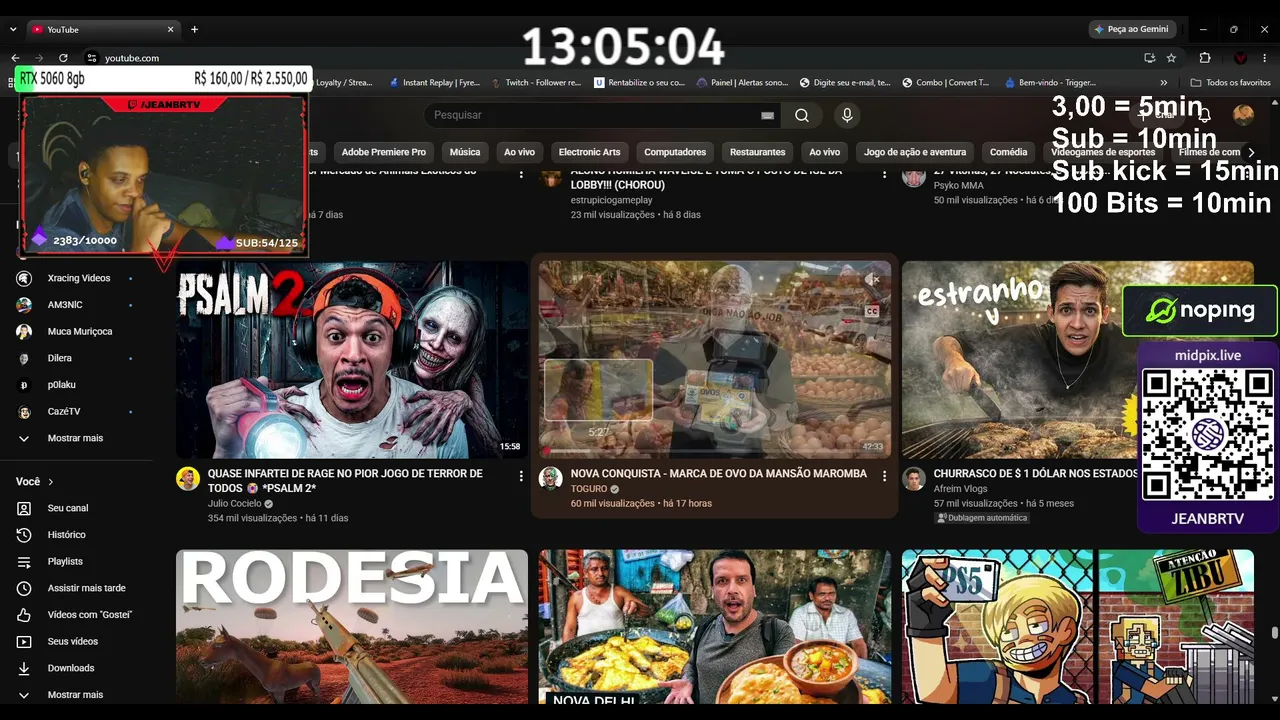
Task: Select the Música chip
Action: [465, 152]
